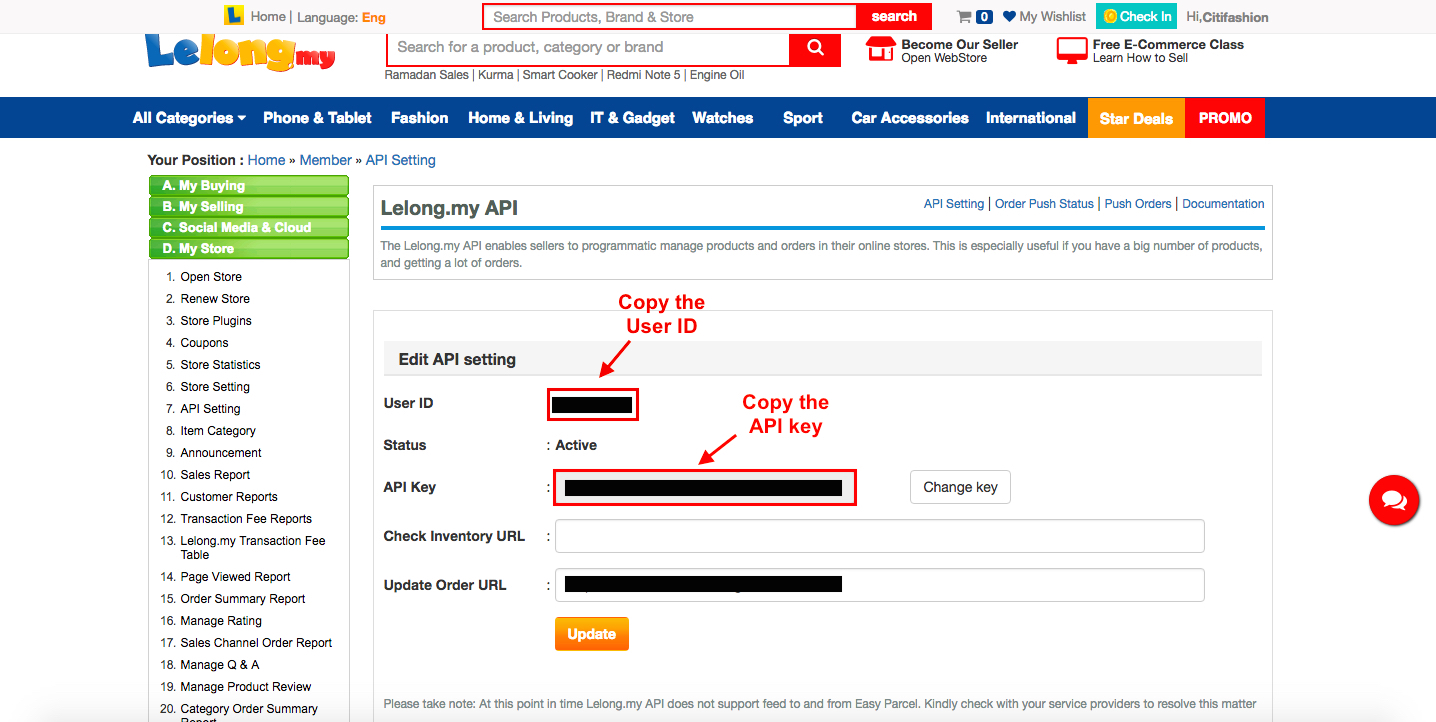Expand the C. Social Media & Cloud section
1436x722 pixels.
point(248,228)
